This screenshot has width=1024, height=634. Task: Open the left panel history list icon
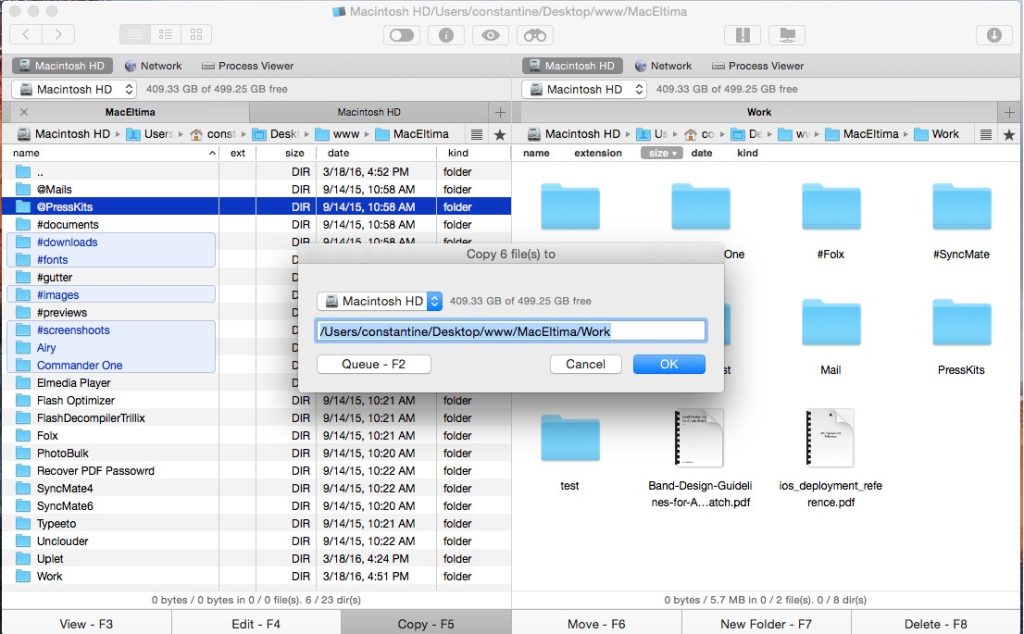pyautogui.click(x=477, y=135)
